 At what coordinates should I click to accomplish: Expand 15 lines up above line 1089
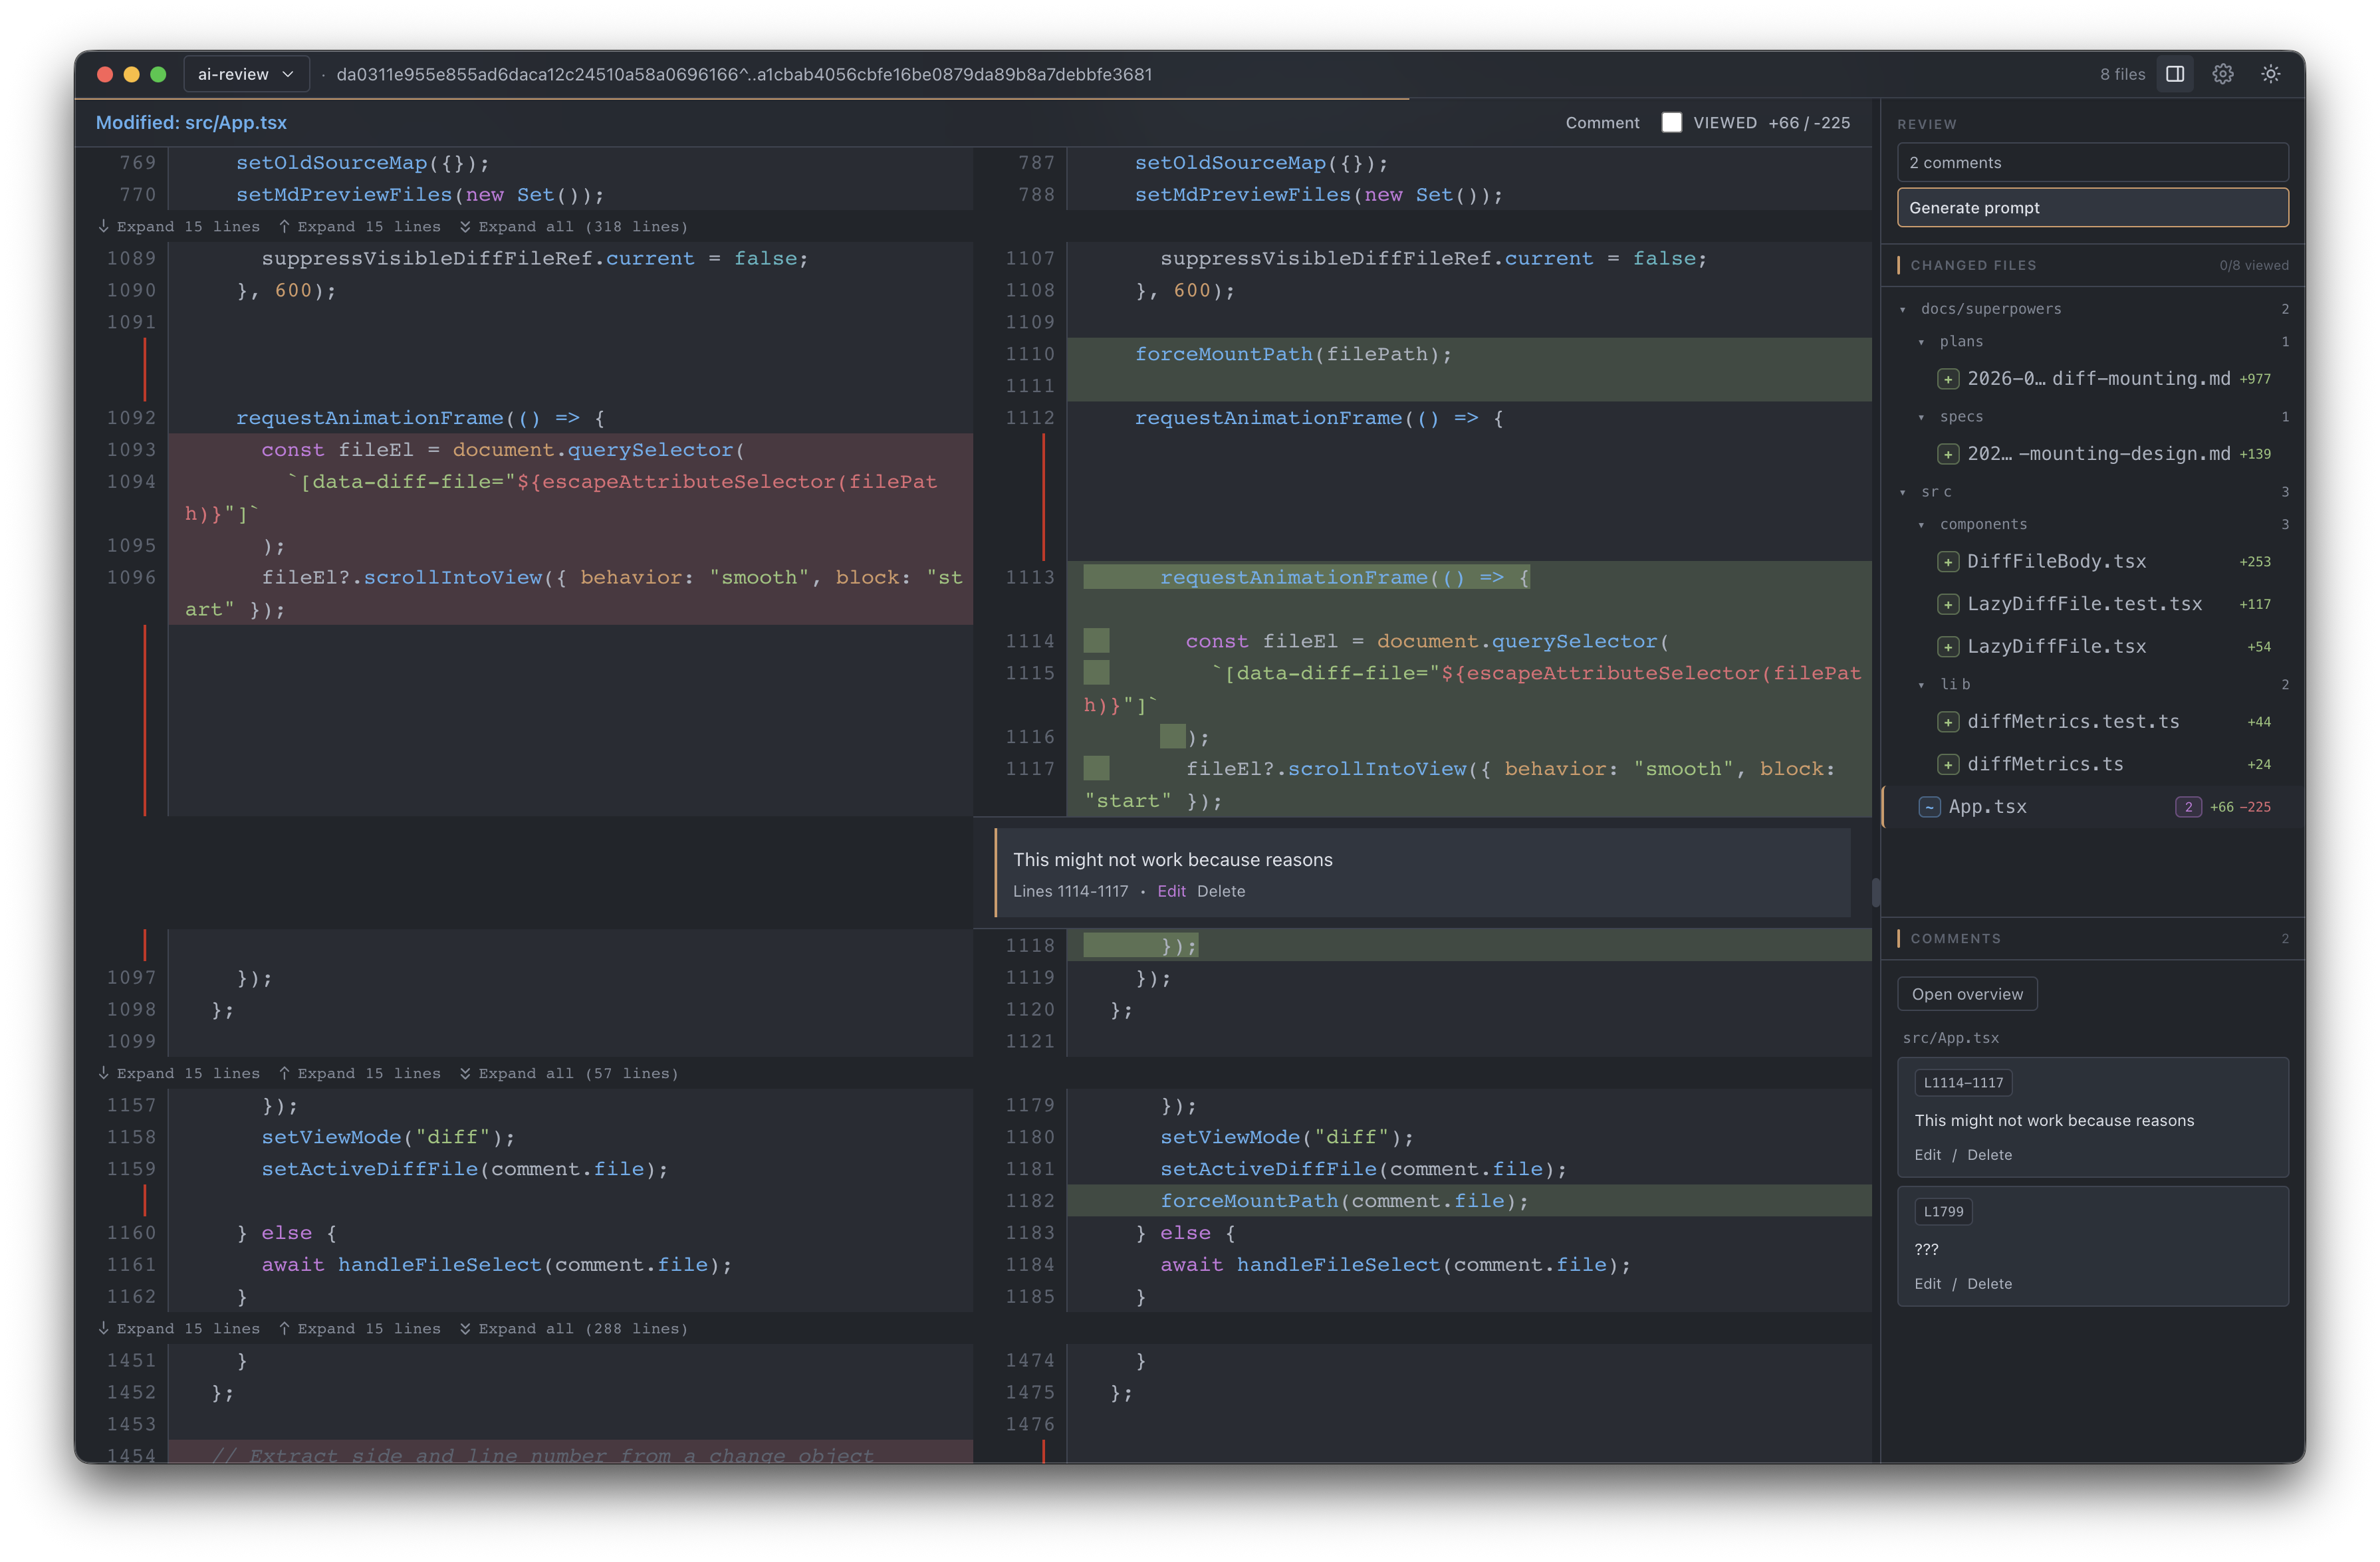(360, 227)
